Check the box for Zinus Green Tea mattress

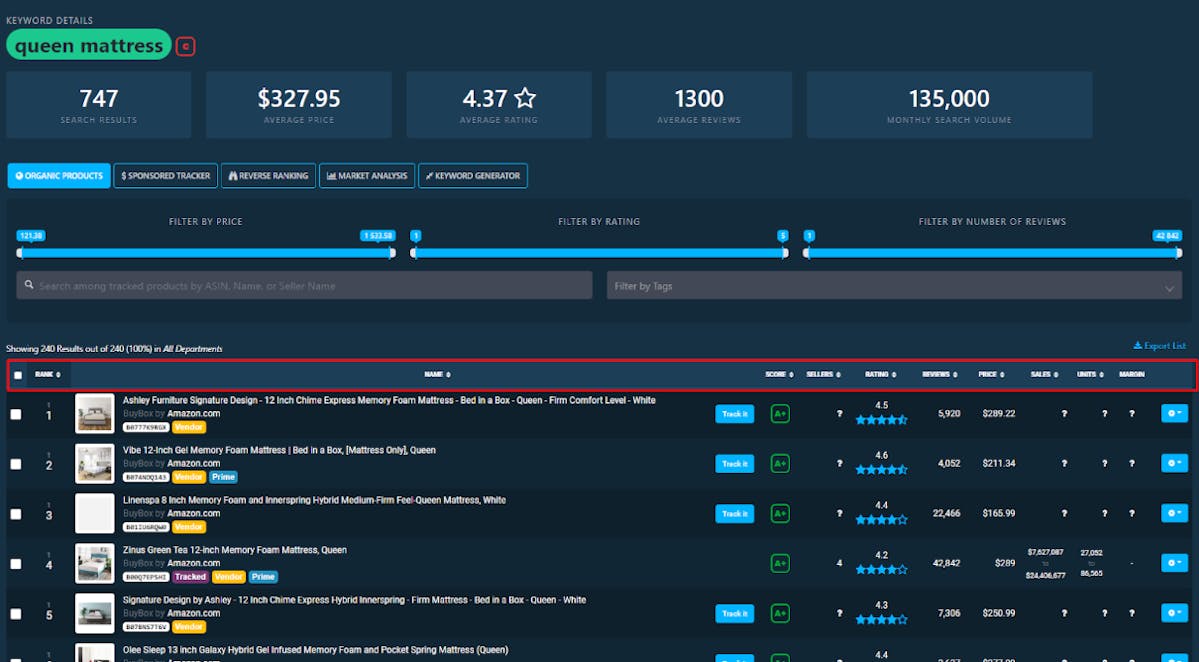pyautogui.click(x=16, y=564)
